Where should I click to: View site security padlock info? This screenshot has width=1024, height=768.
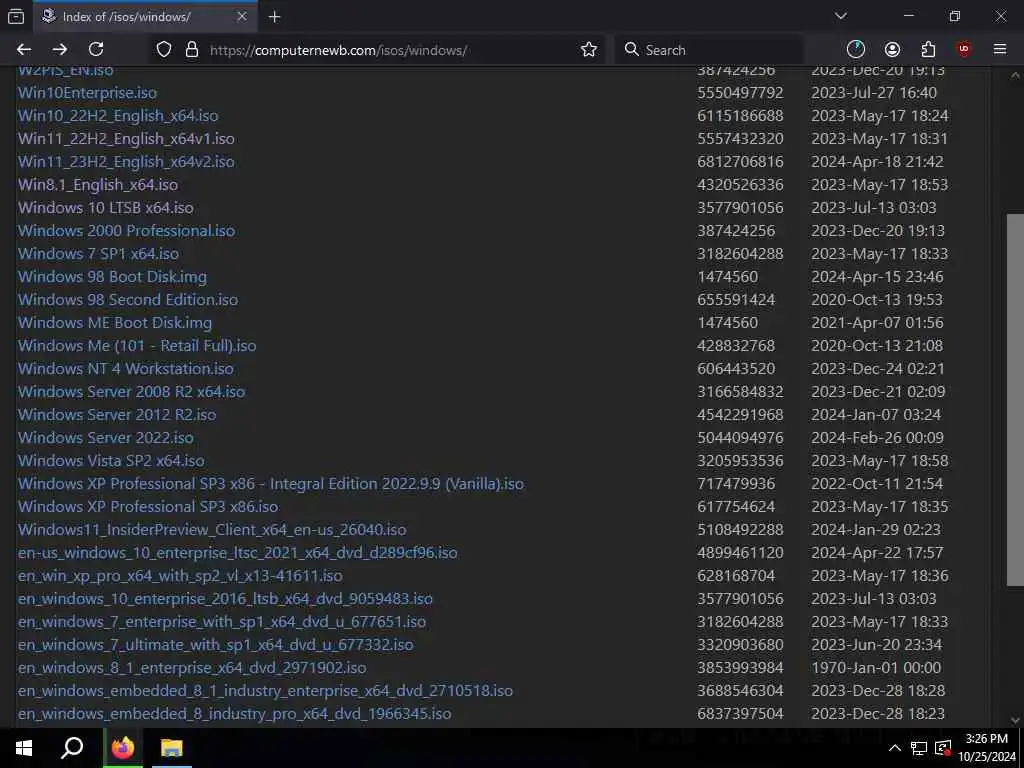(x=191, y=50)
